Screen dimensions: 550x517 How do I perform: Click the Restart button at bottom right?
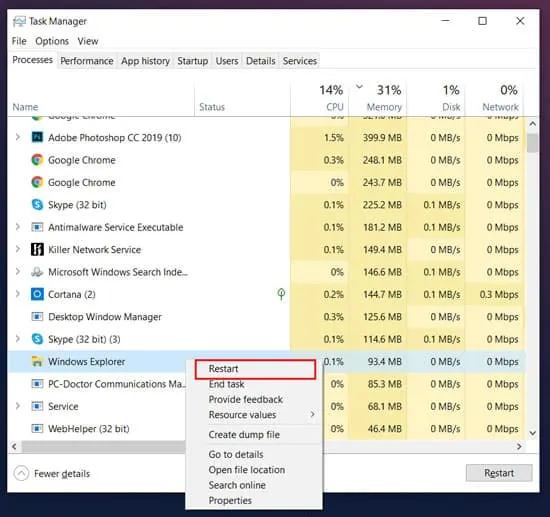499,473
